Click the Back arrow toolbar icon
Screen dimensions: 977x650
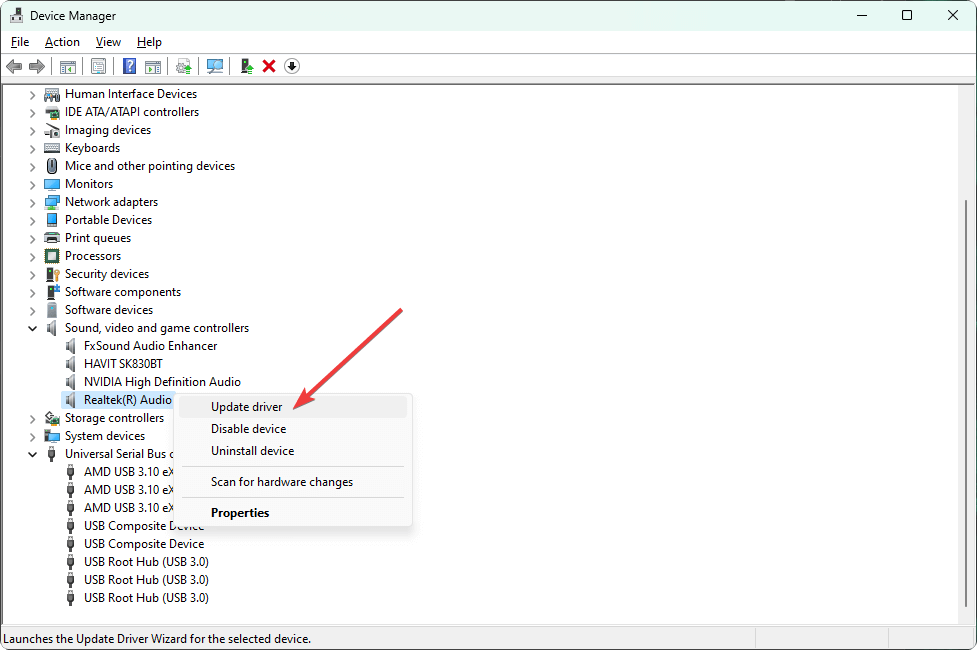point(14,66)
